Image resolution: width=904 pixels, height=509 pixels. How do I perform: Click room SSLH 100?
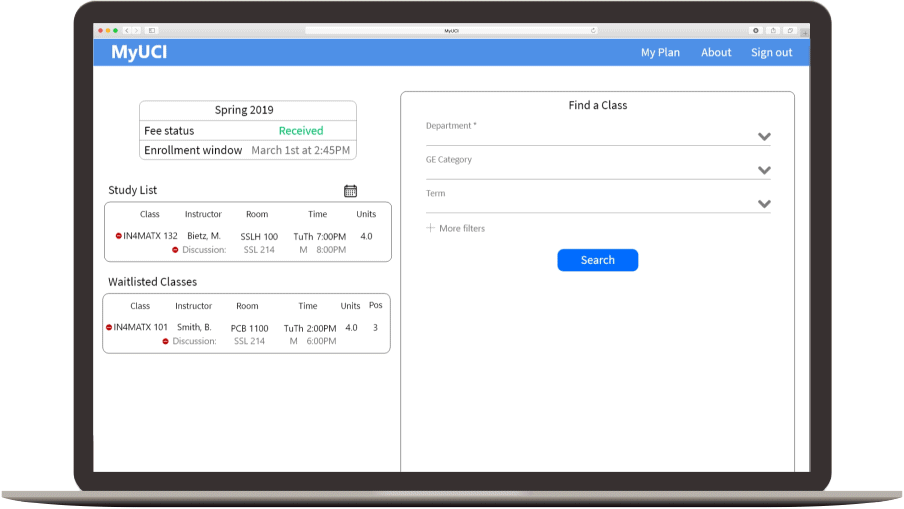click(259, 236)
